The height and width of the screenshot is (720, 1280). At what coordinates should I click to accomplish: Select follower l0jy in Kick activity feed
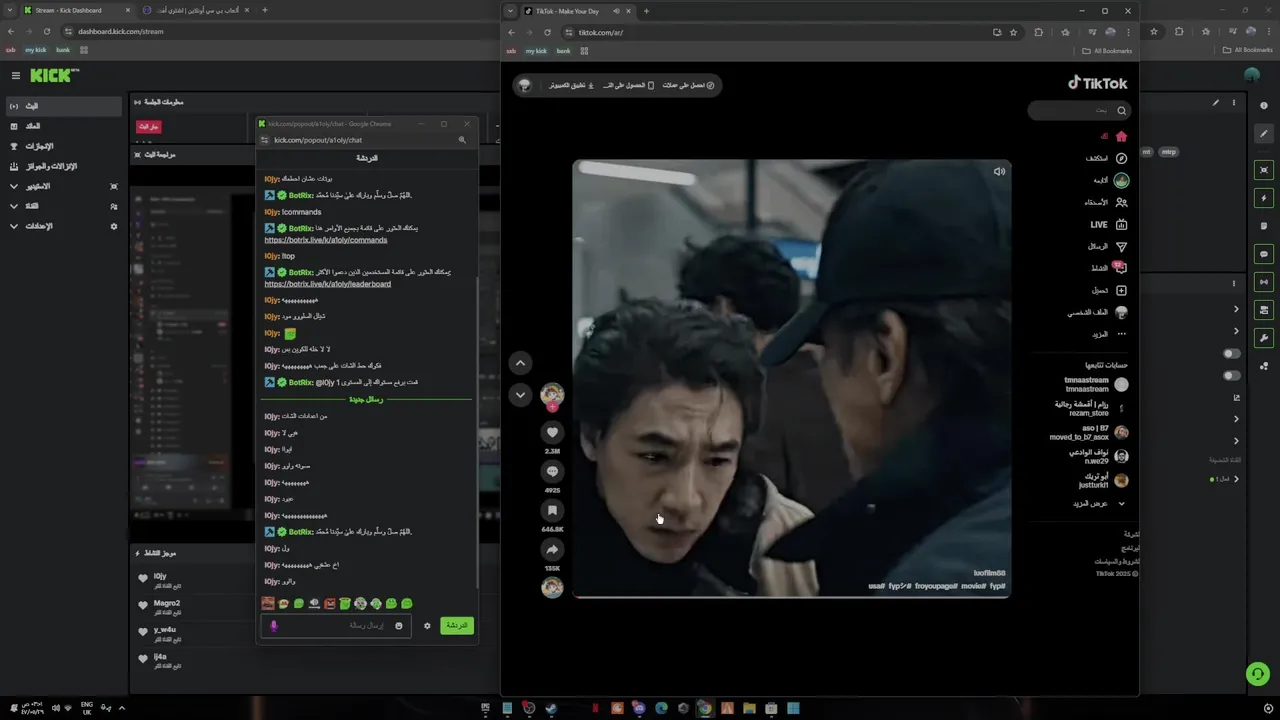(160, 577)
